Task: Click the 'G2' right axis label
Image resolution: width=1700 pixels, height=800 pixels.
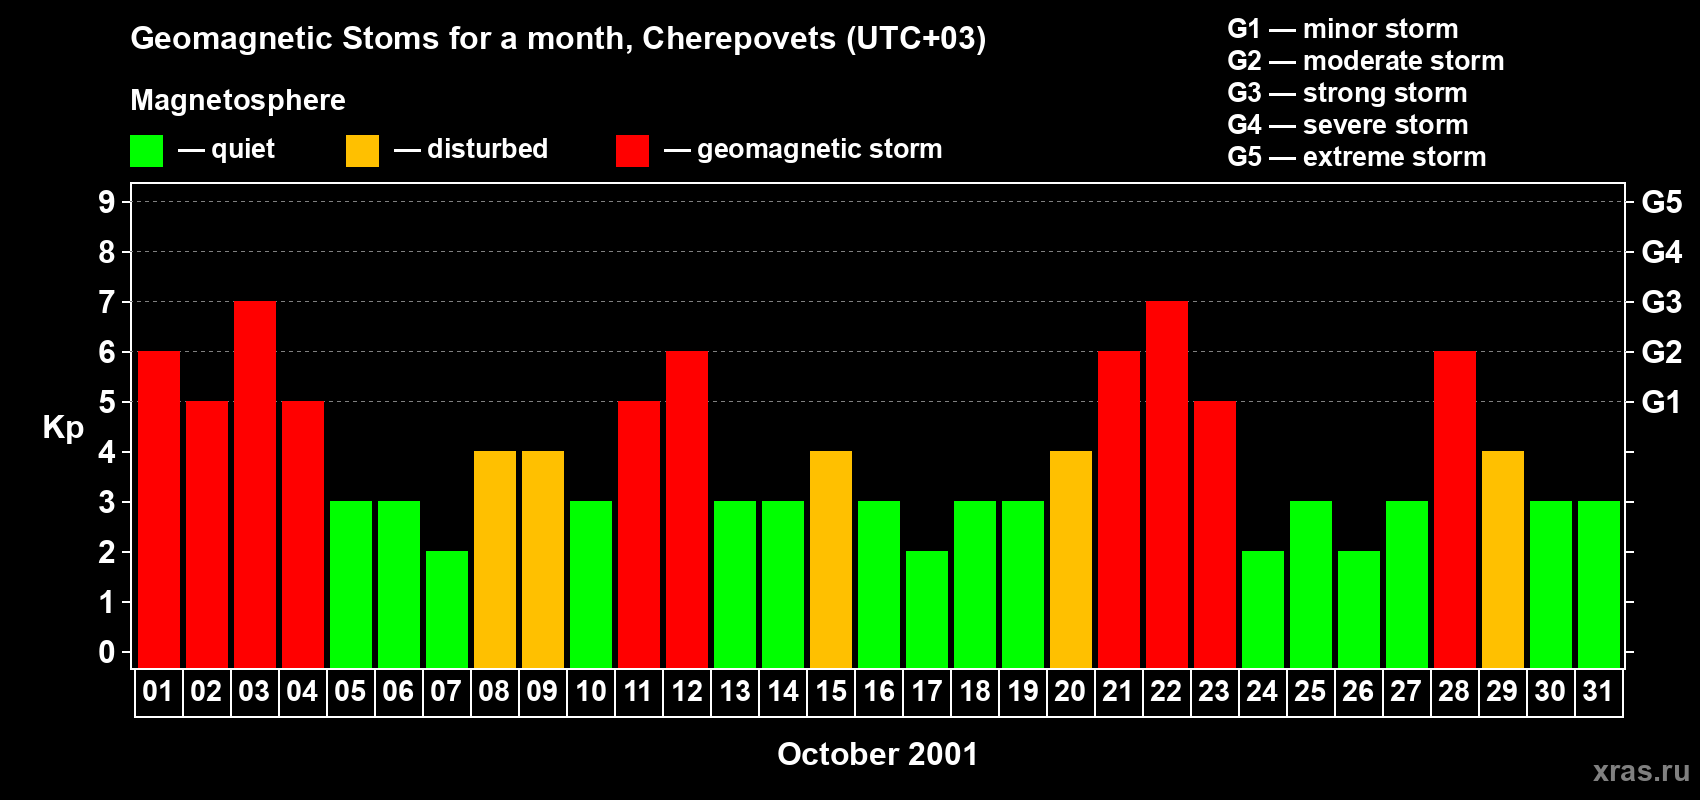Action: [x=1662, y=352]
